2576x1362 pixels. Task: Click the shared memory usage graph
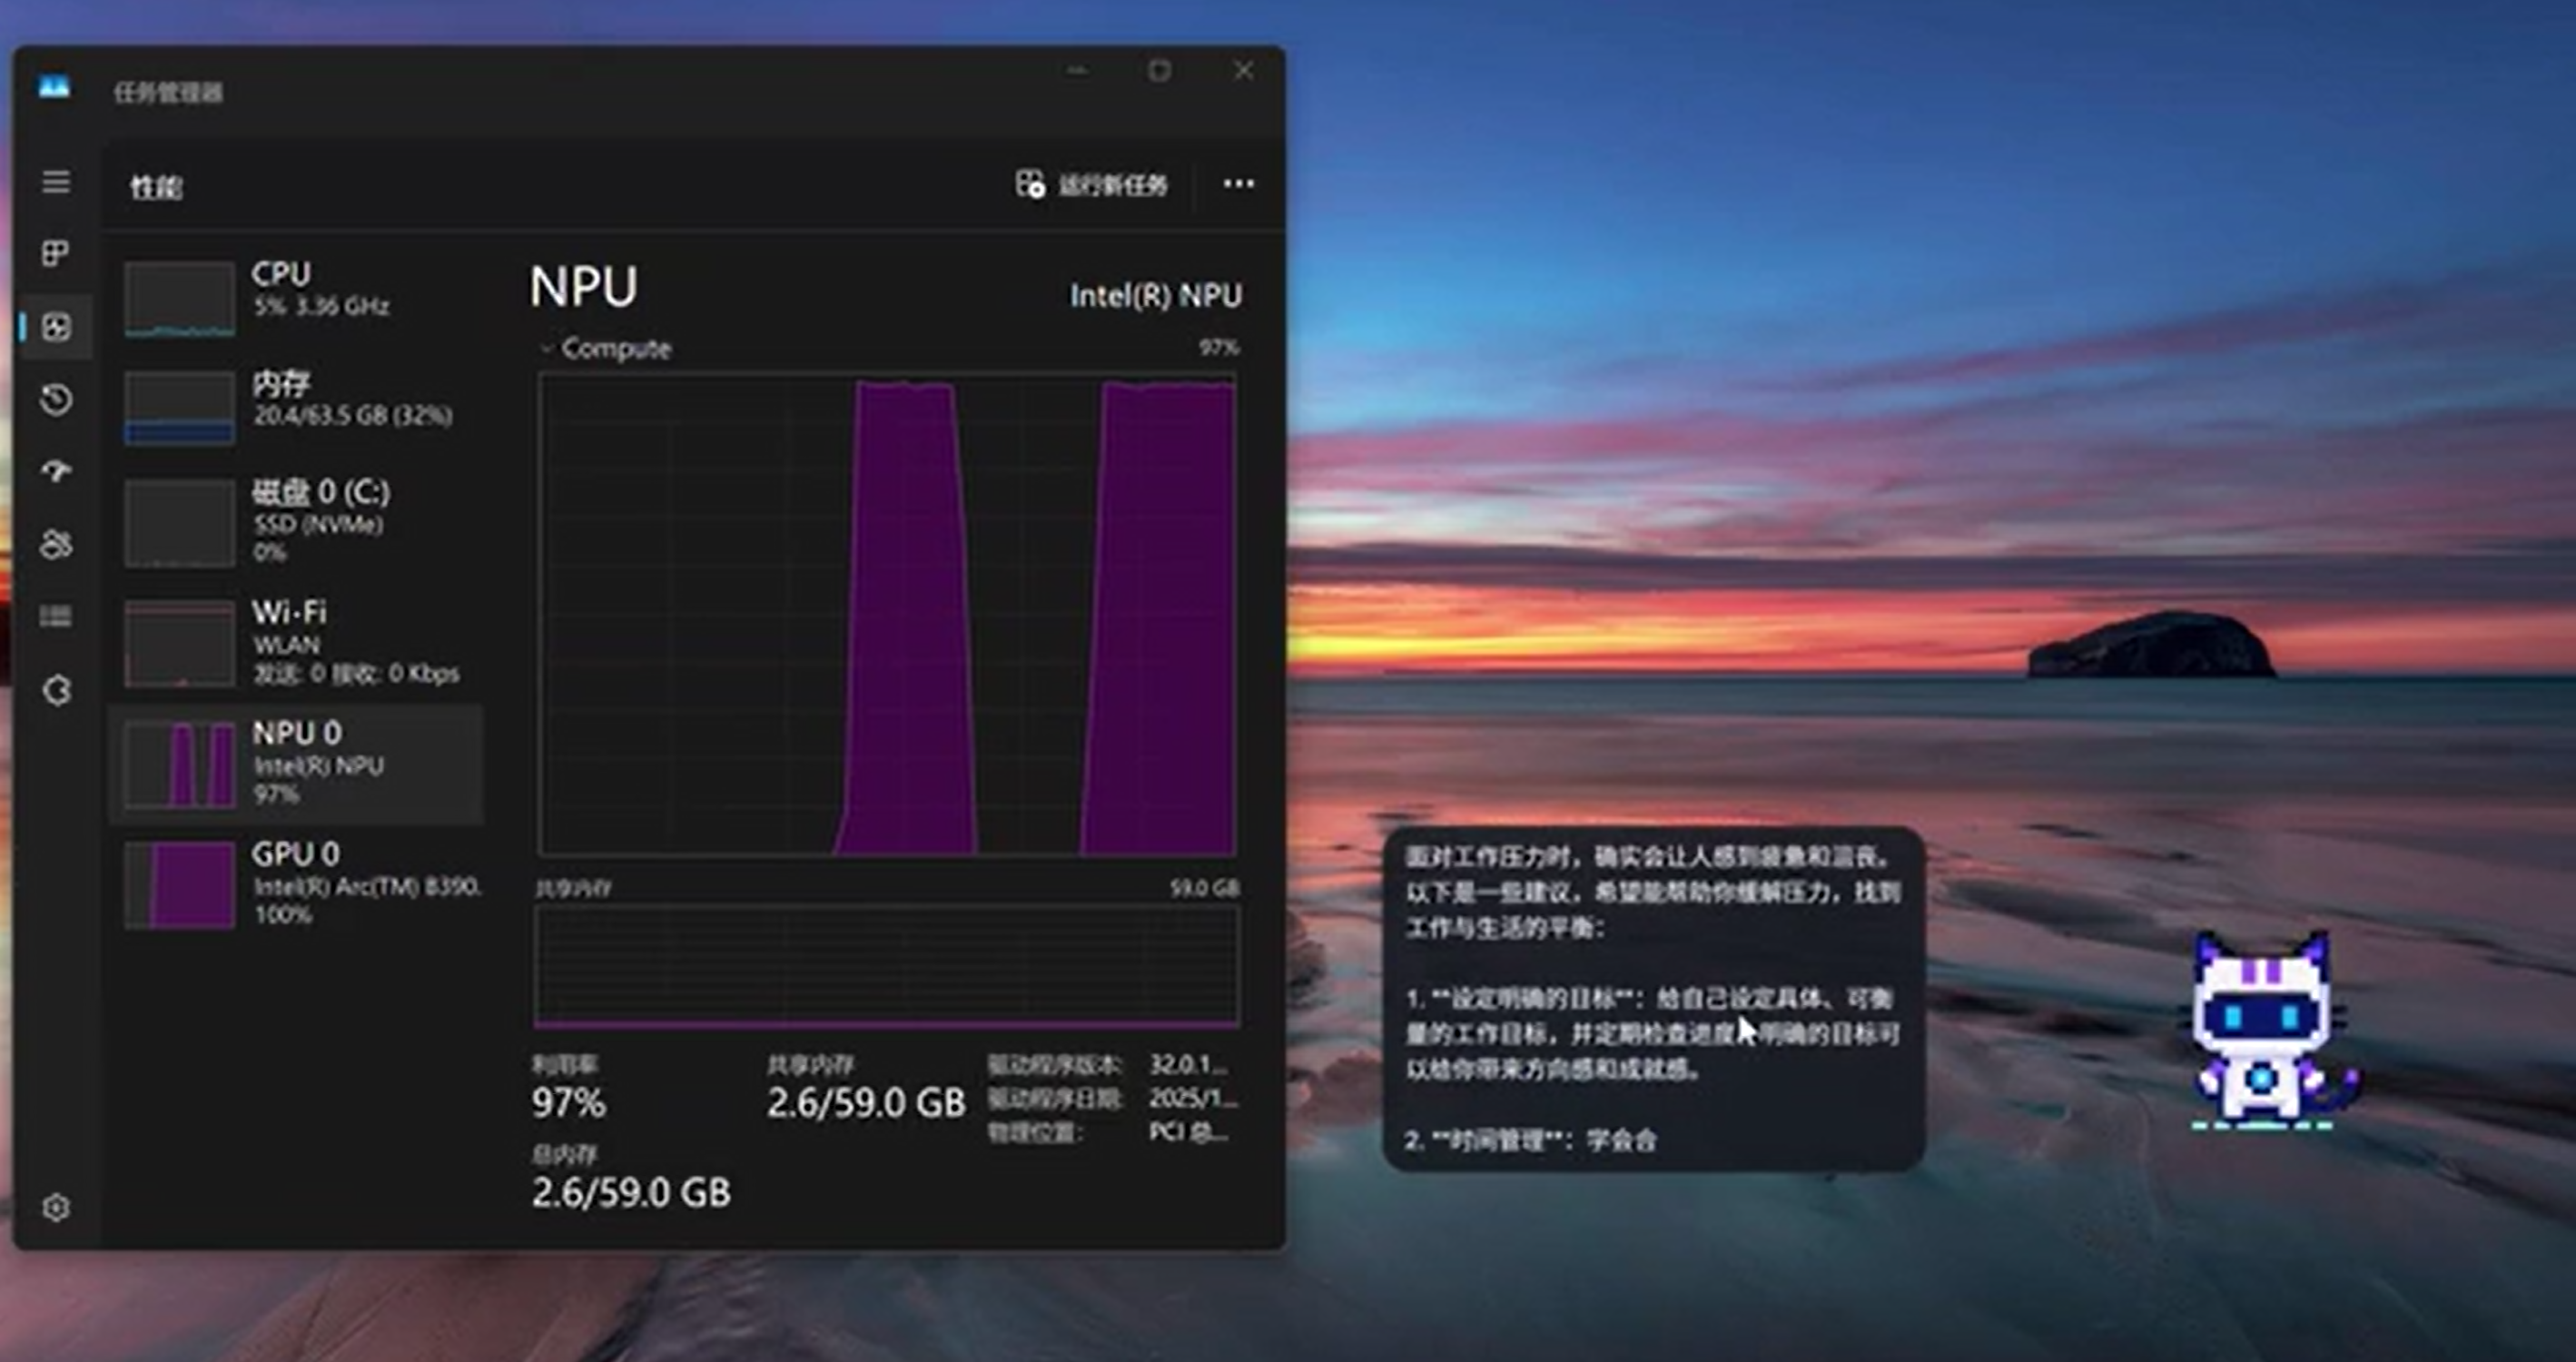pos(888,966)
